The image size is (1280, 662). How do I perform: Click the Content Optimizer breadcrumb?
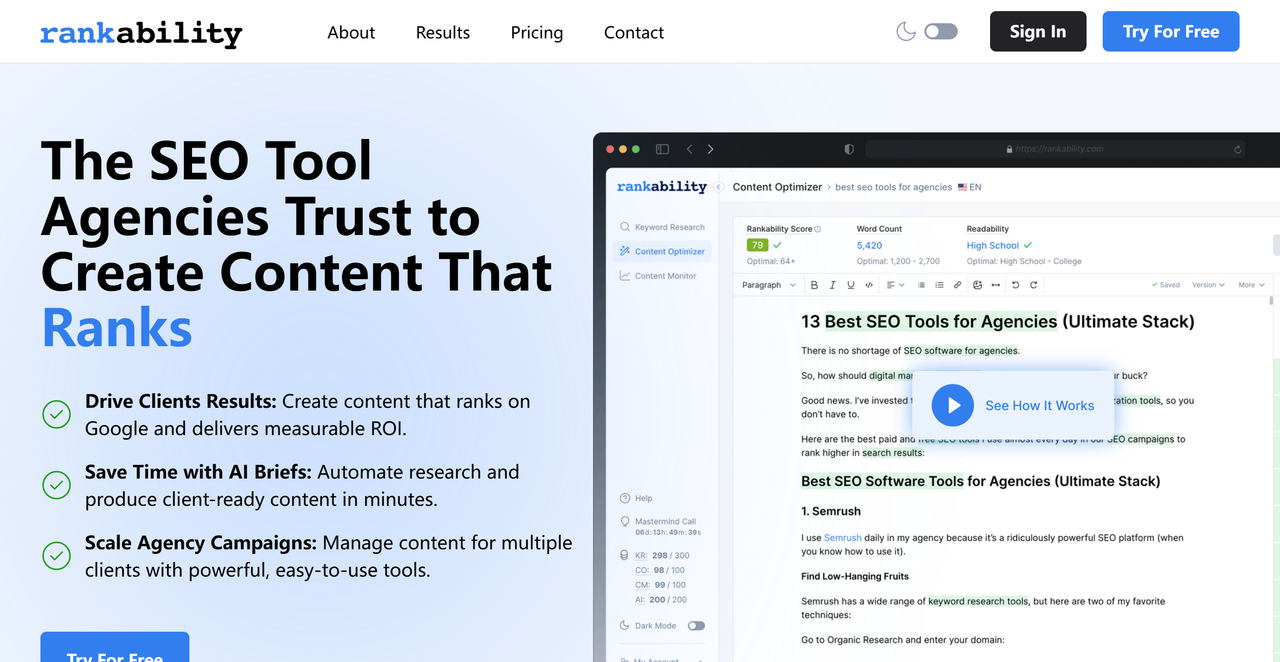777,187
